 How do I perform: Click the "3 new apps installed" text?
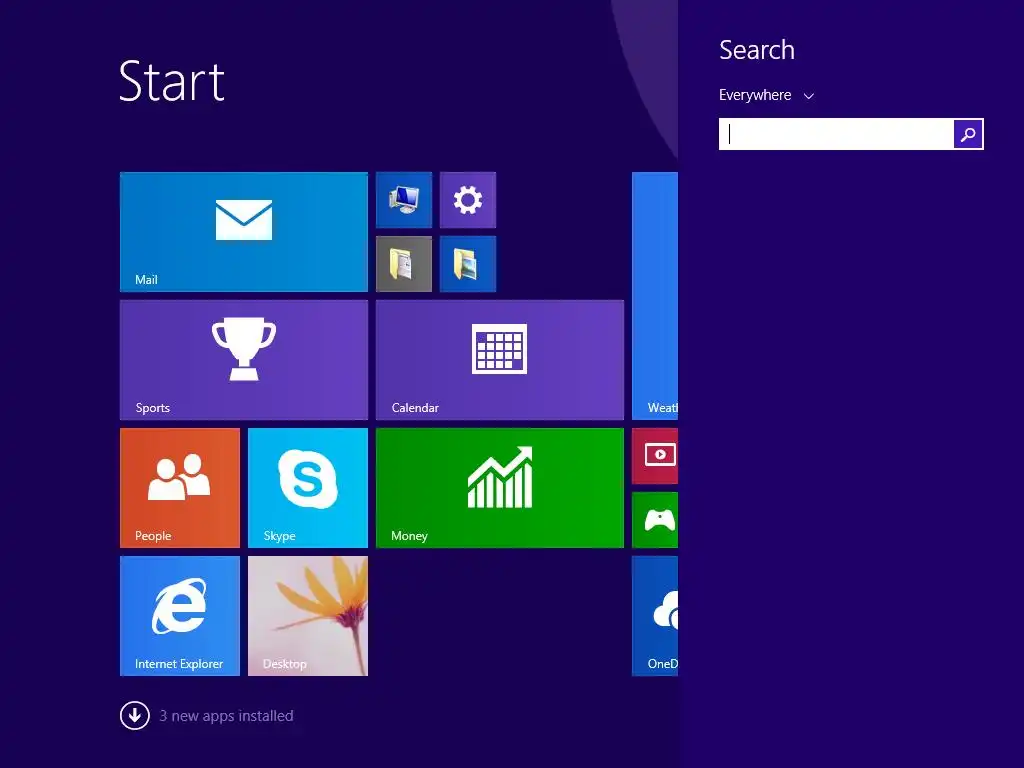tap(226, 716)
